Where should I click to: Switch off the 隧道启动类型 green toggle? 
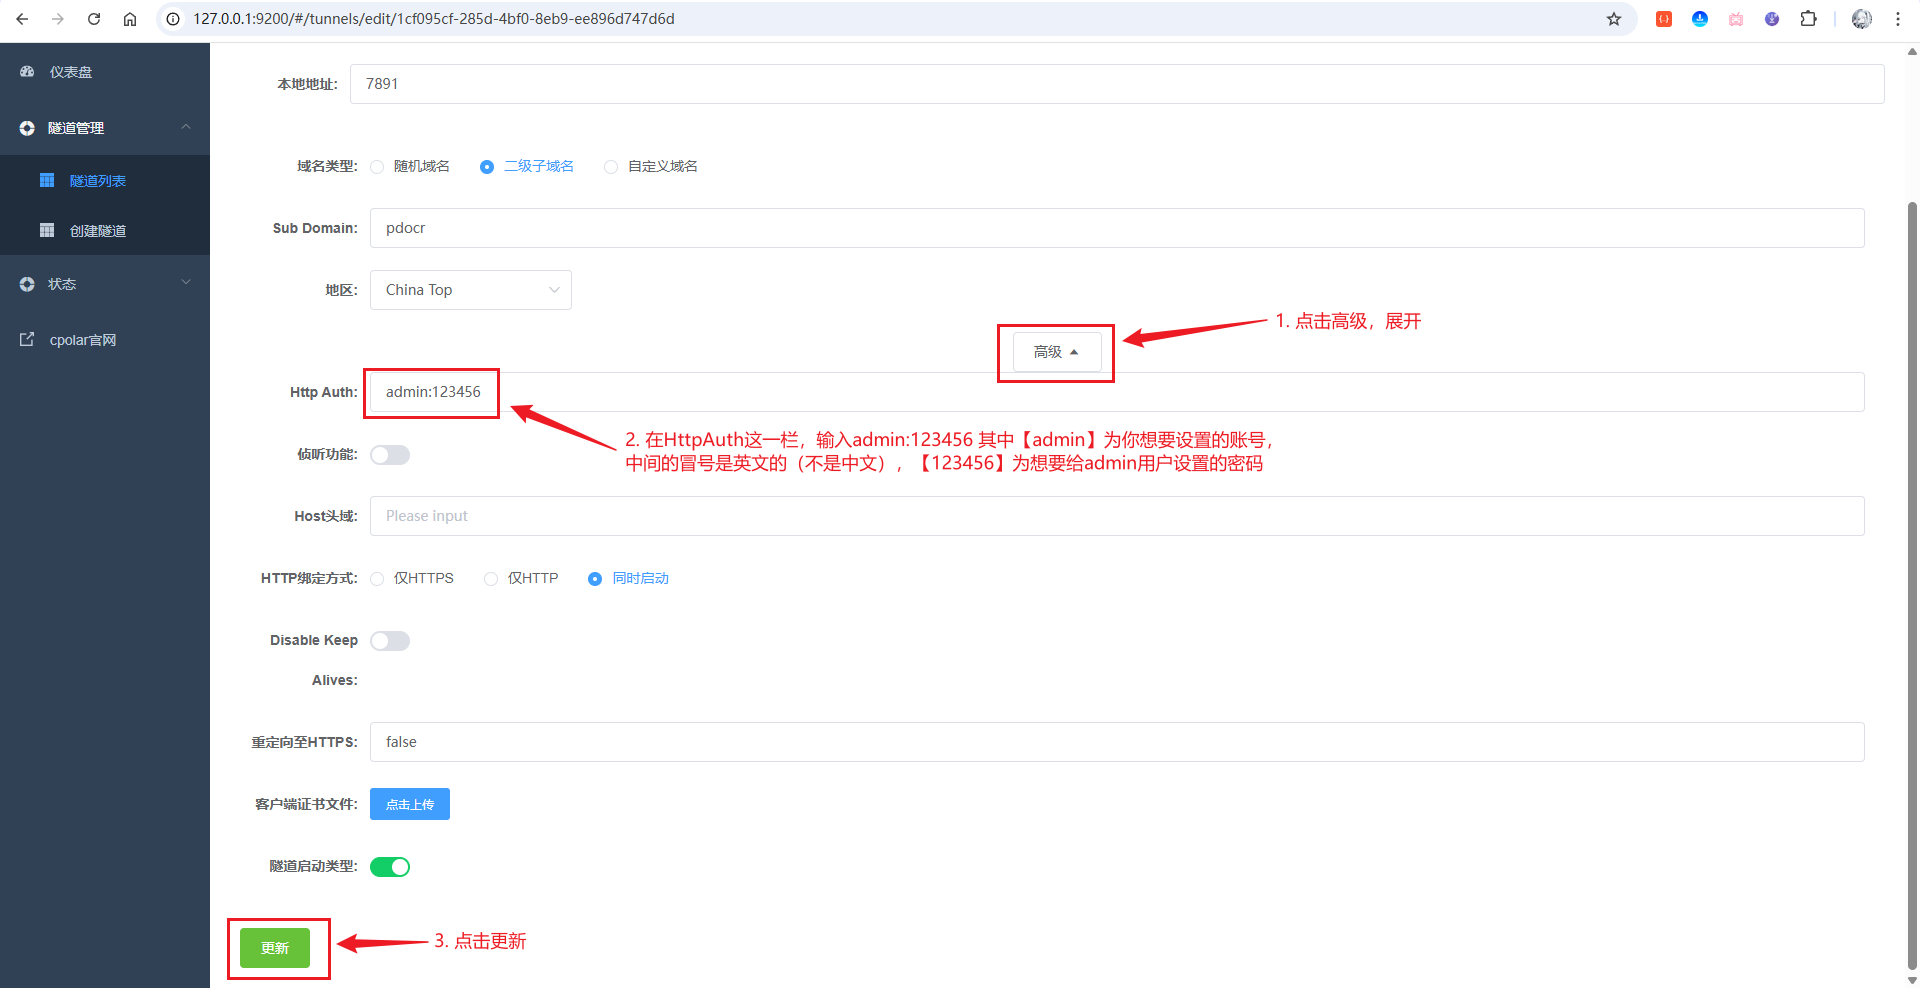click(390, 867)
